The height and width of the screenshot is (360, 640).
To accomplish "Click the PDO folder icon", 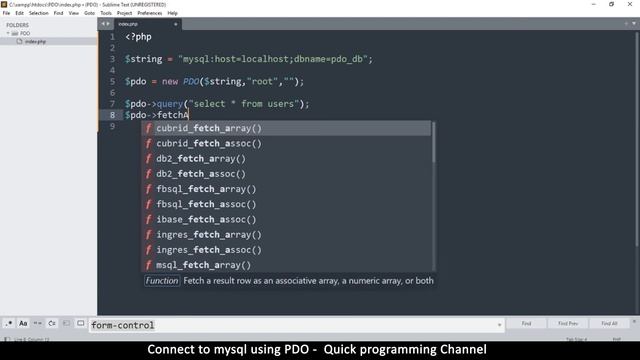I will [15, 33].
